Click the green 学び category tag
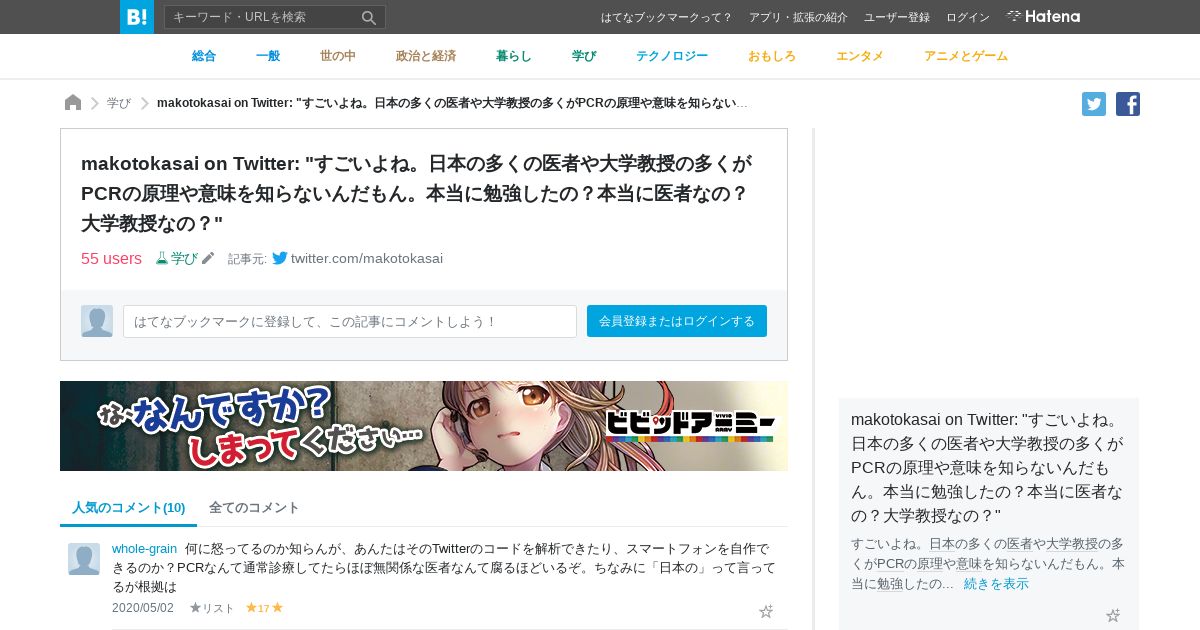The width and height of the screenshot is (1200, 630). [177, 258]
